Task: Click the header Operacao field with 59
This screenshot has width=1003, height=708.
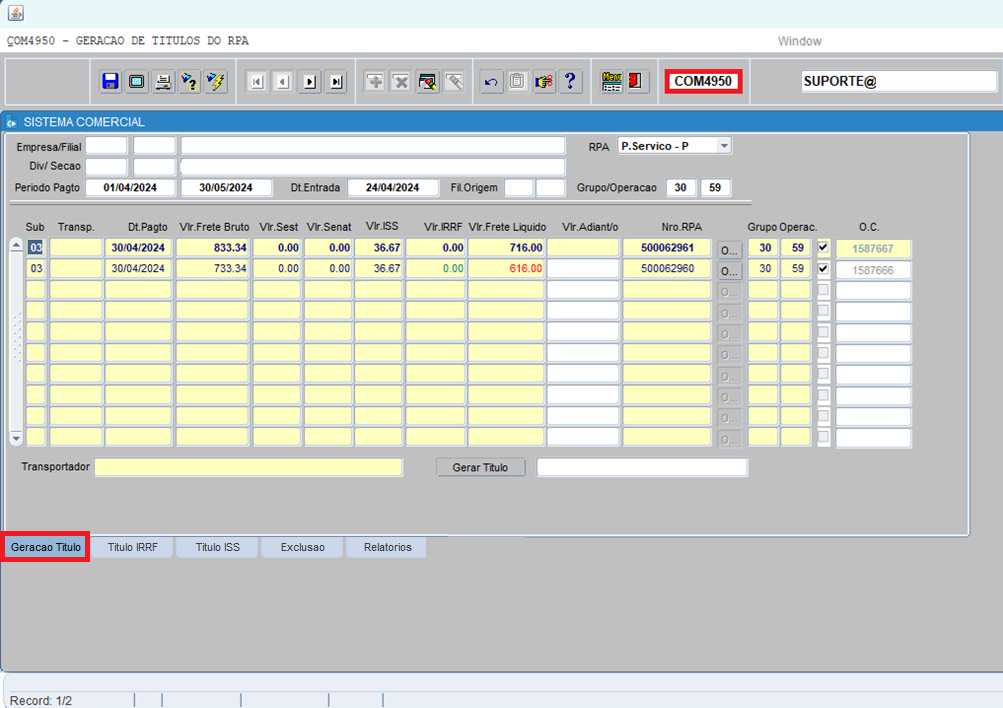Action: [x=715, y=187]
